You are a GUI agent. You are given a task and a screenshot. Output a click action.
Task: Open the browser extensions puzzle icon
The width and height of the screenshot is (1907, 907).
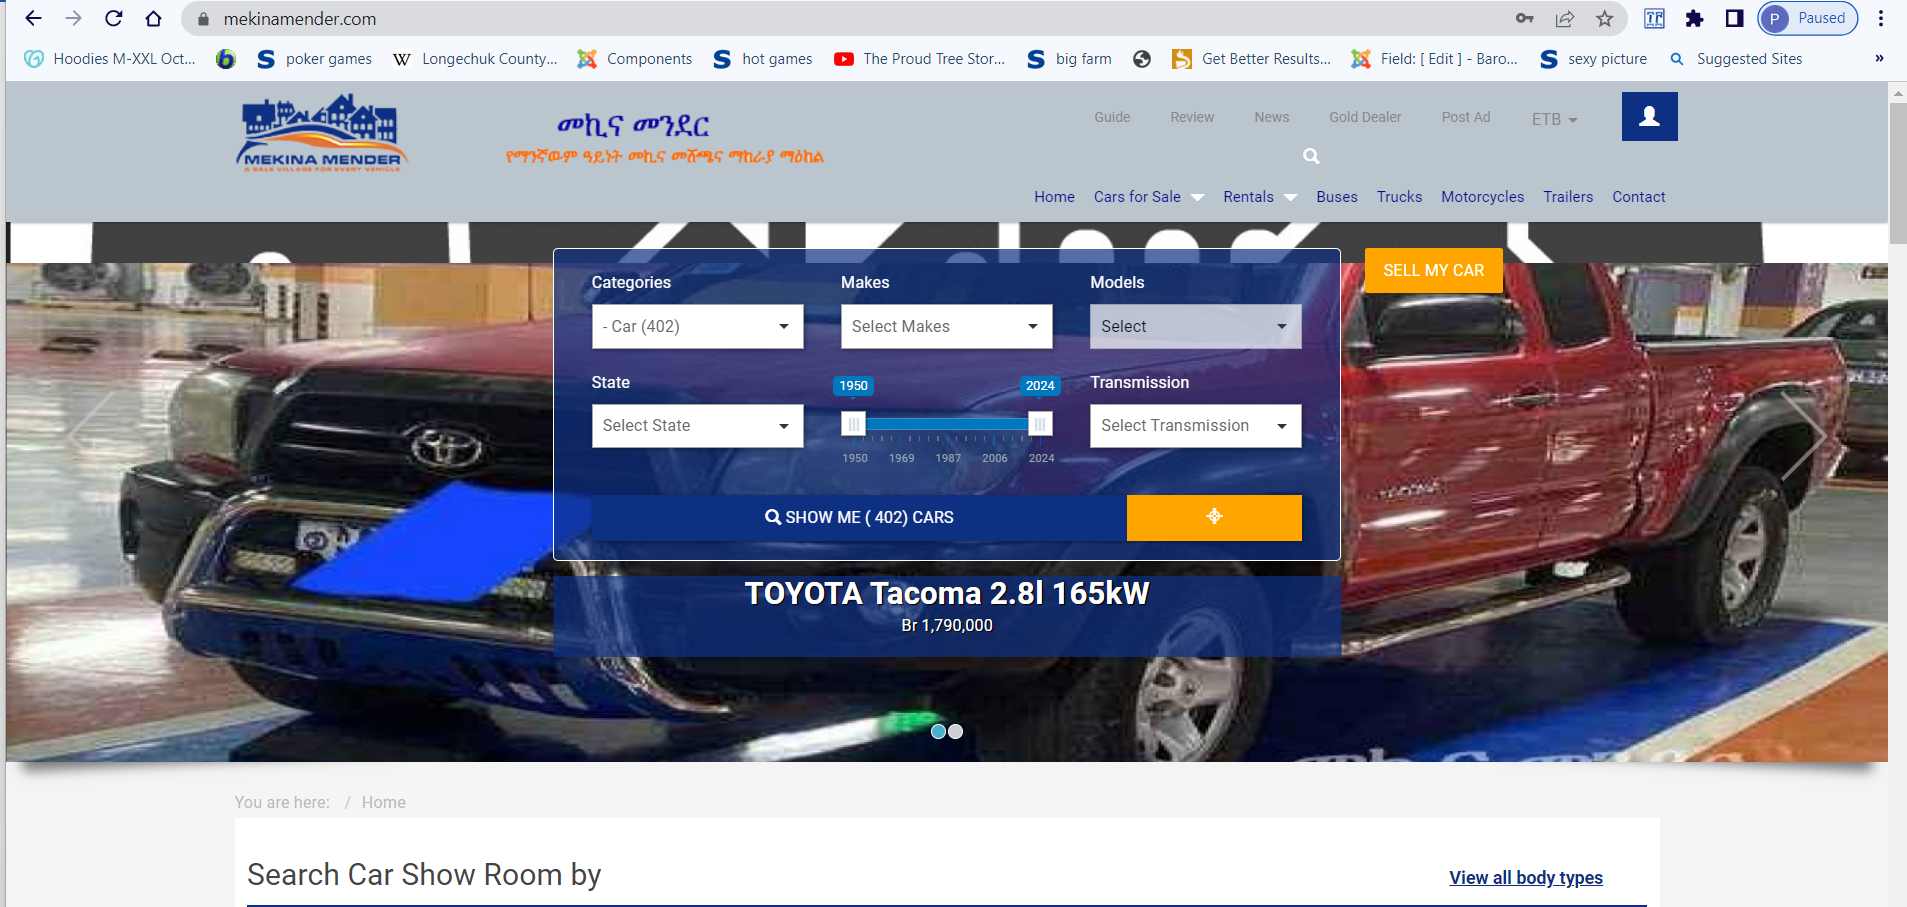tap(1694, 19)
